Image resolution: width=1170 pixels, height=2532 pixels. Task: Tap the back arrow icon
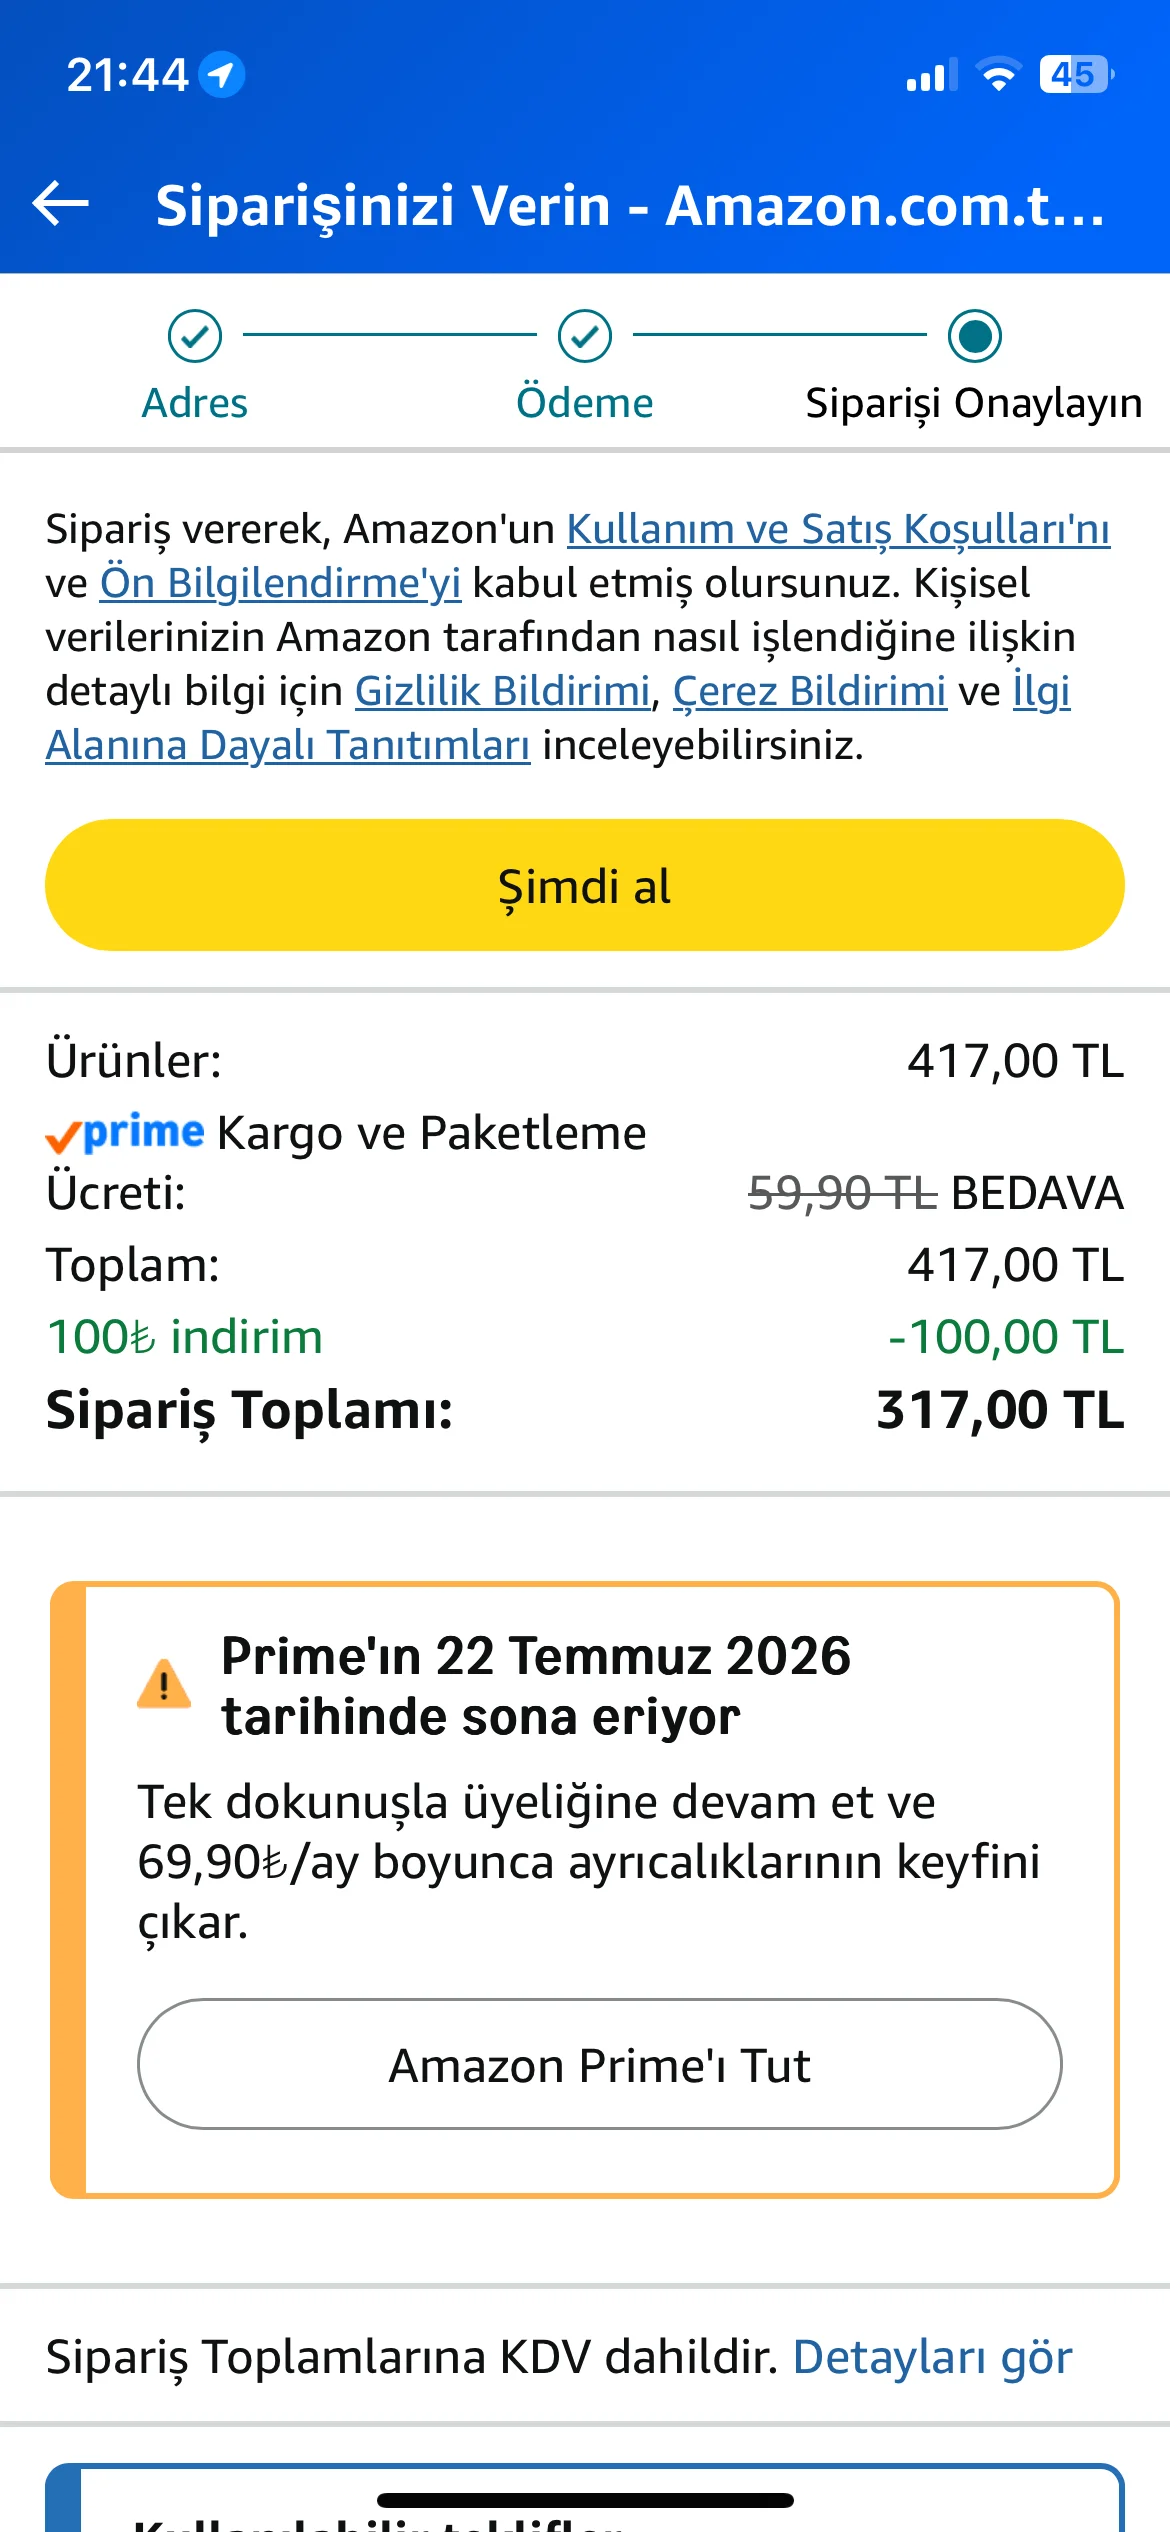[x=61, y=204]
